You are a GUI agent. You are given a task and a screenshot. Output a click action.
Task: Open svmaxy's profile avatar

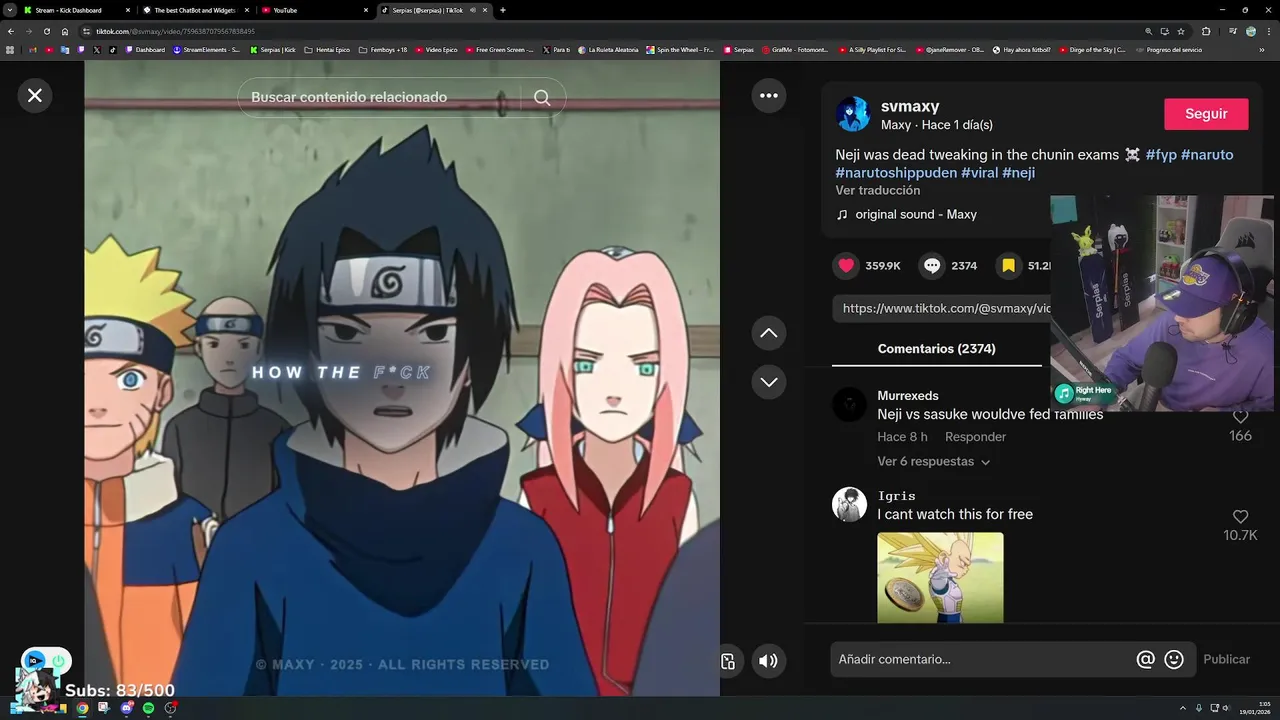(x=853, y=114)
